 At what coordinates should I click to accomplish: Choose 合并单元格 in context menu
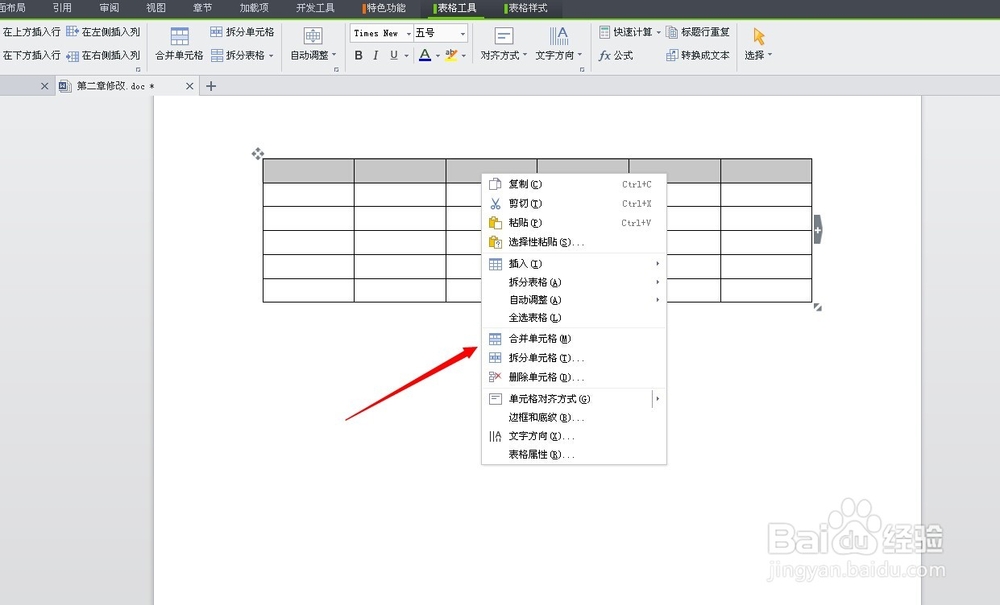click(x=574, y=339)
